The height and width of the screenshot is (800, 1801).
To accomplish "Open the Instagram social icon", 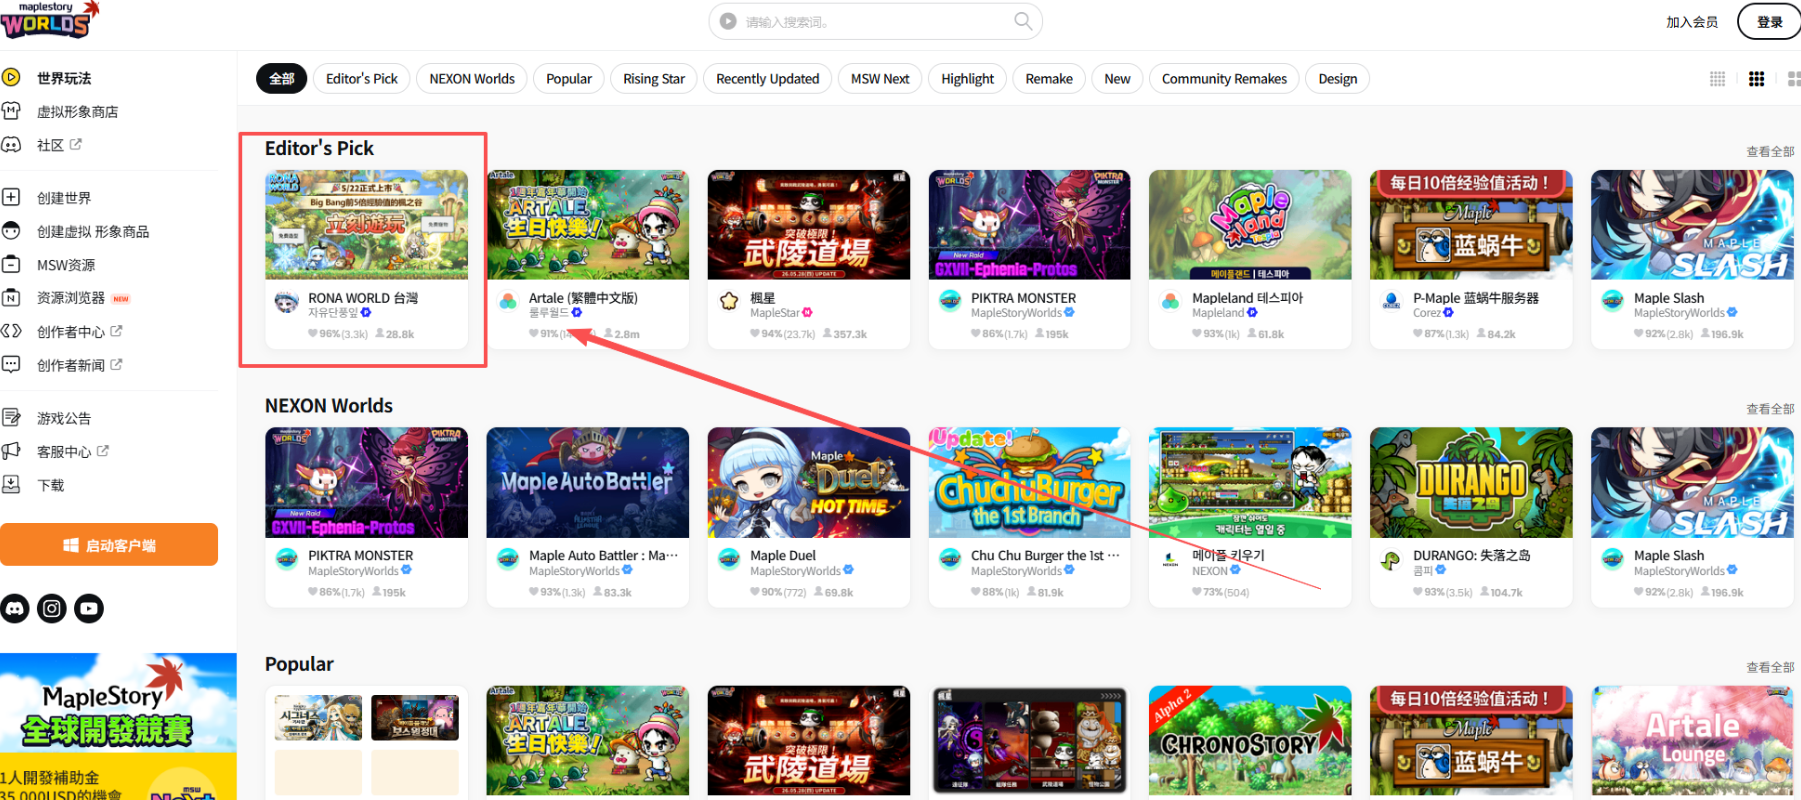I will tap(52, 608).
